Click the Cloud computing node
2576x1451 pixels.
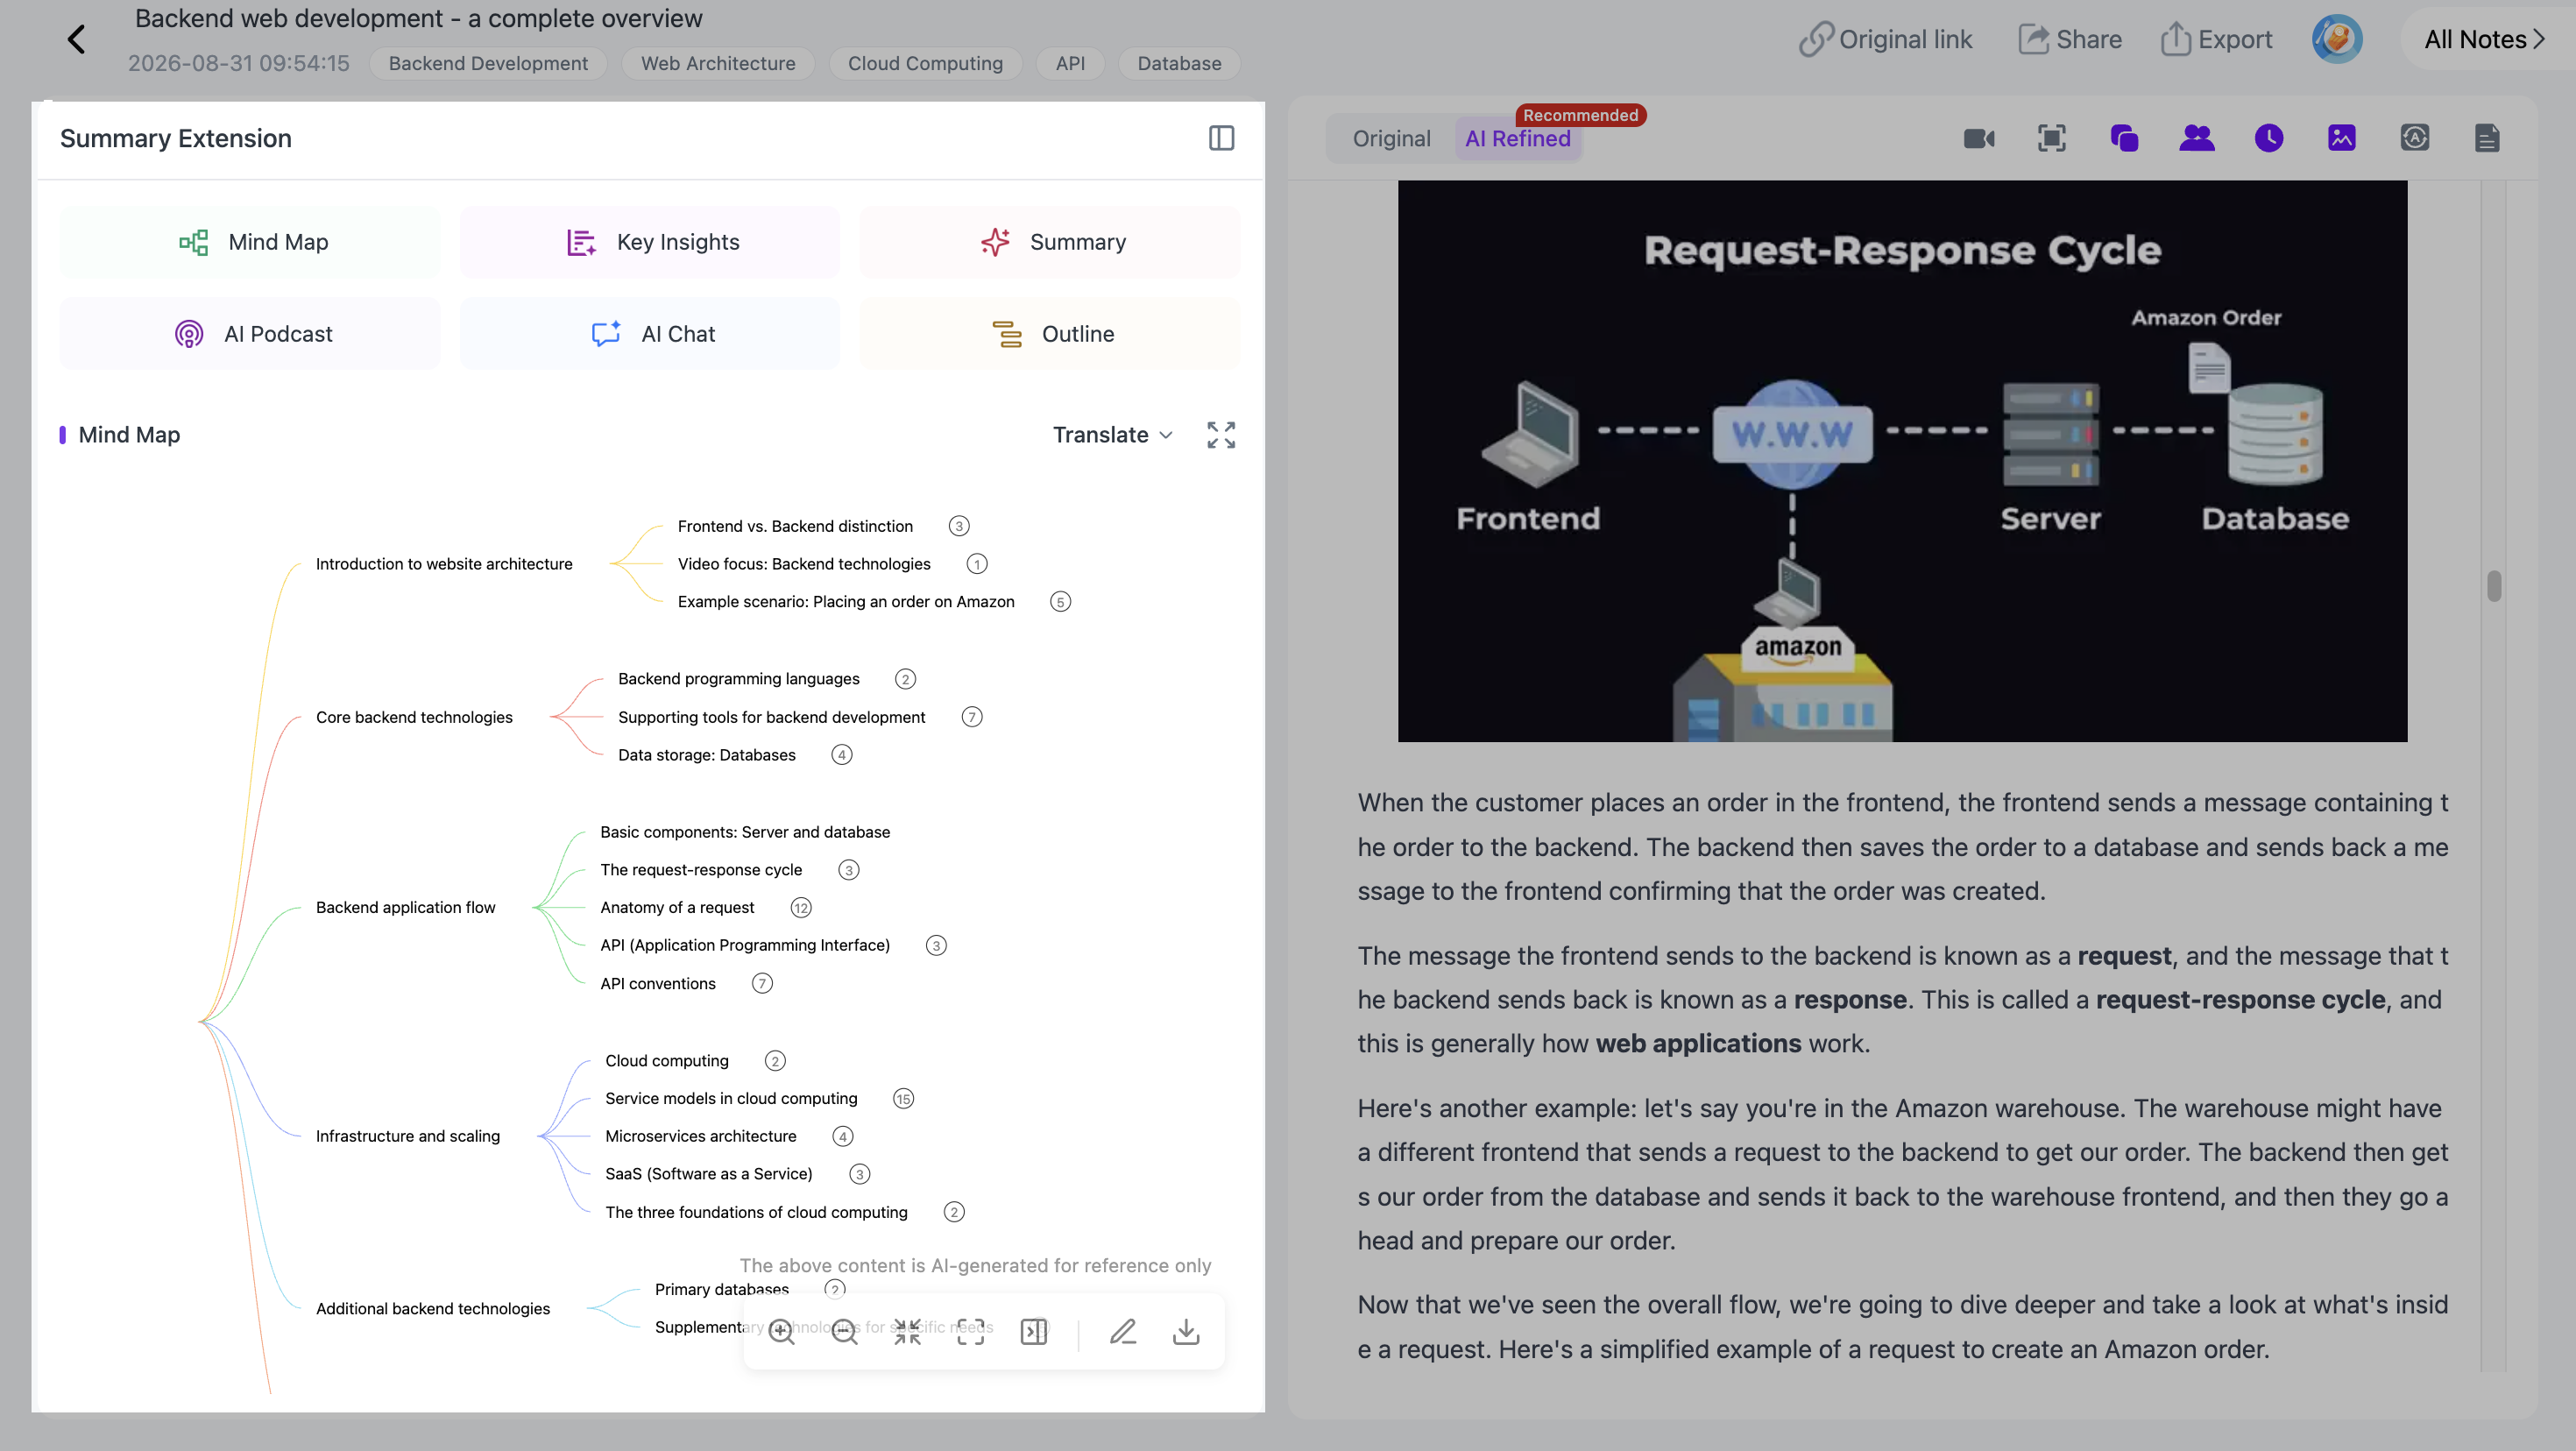coord(666,1061)
